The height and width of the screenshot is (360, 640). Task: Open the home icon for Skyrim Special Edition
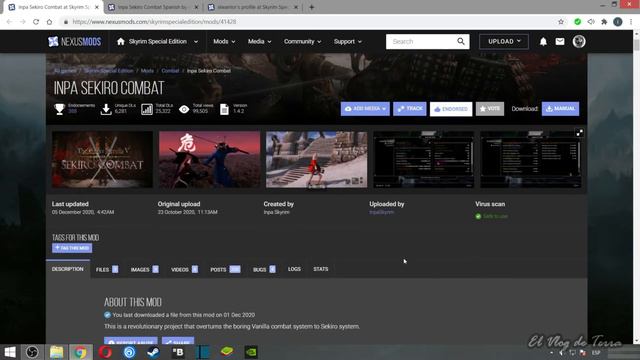[x=120, y=42]
